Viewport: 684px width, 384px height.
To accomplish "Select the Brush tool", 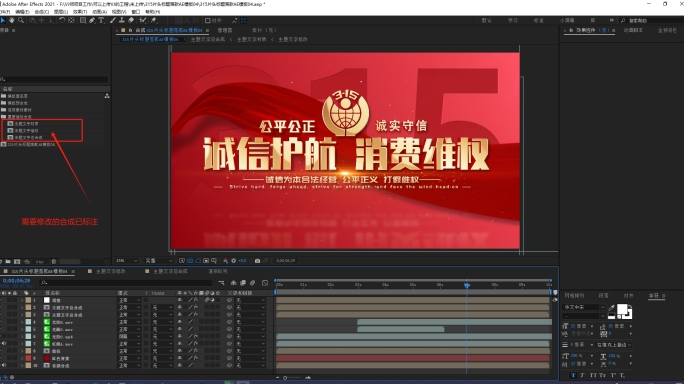I will [x=113, y=20].
